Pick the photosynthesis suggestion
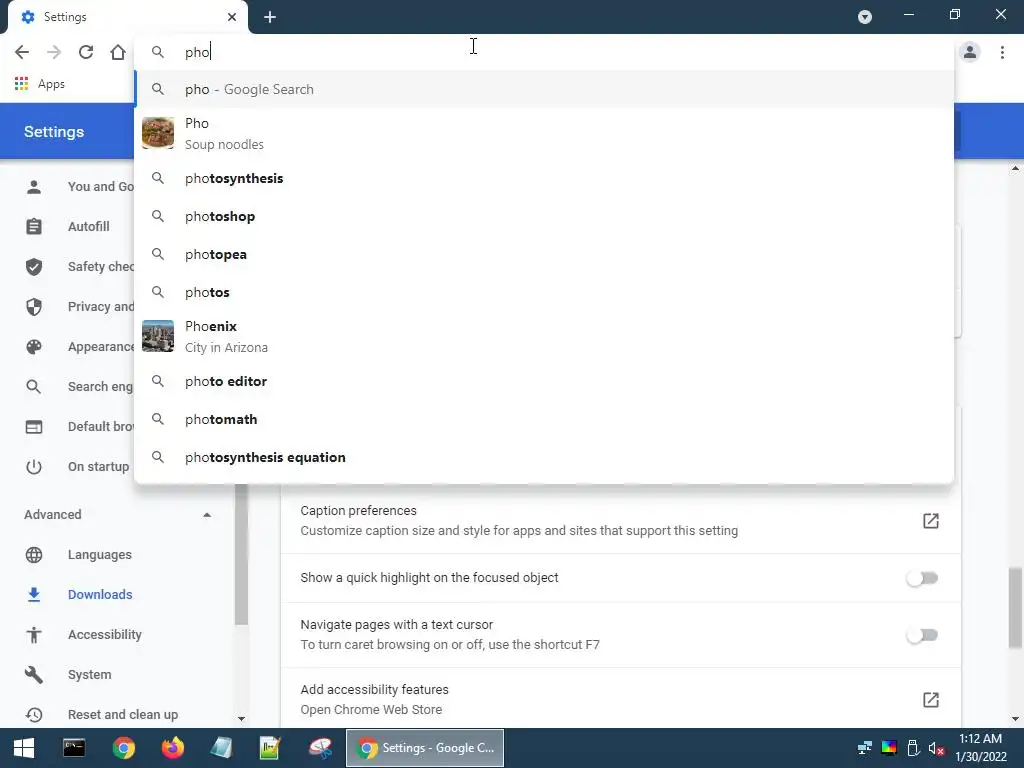 click(544, 178)
